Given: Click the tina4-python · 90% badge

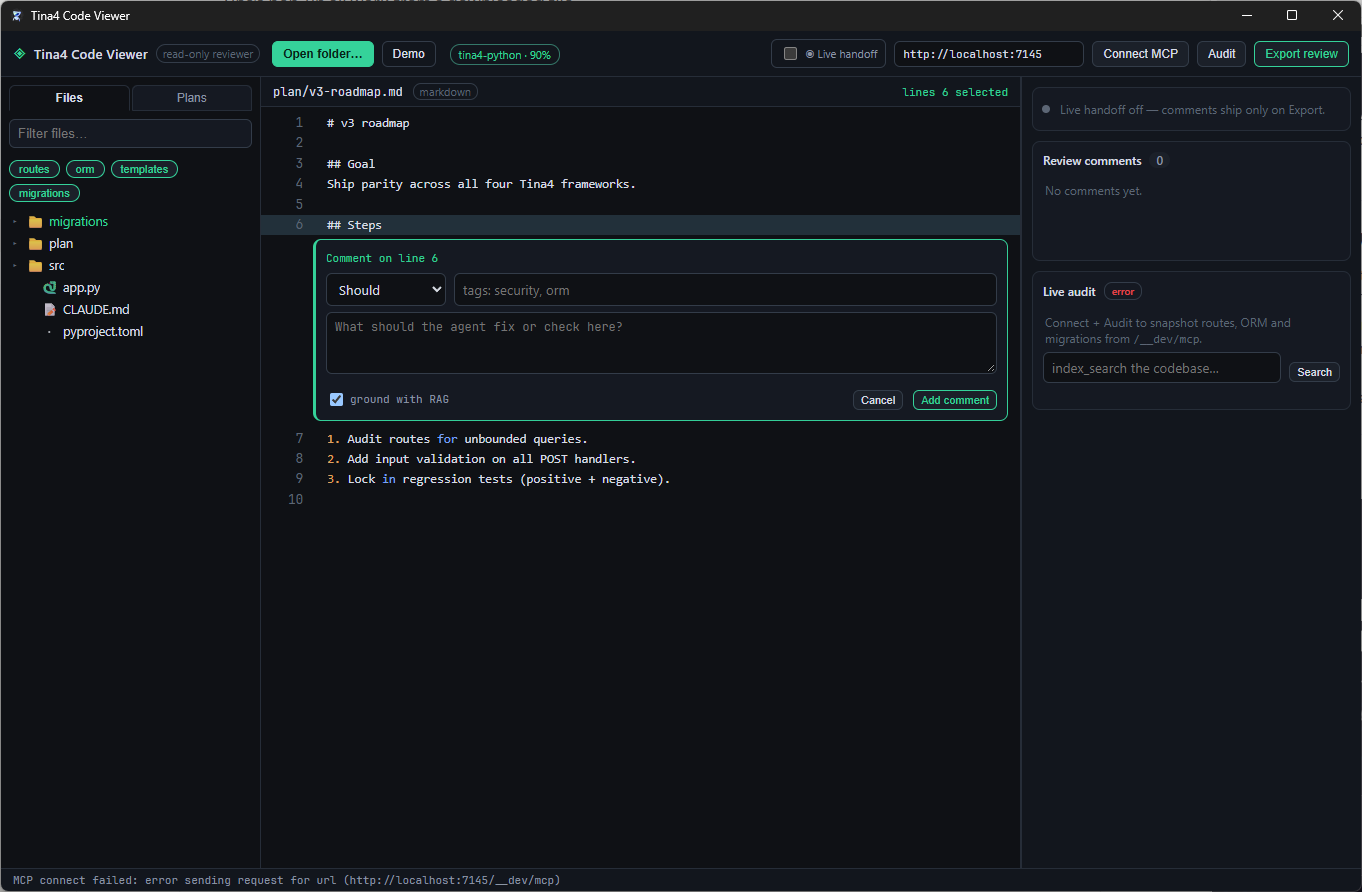Looking at the screenshot, I should pos(505,55).
